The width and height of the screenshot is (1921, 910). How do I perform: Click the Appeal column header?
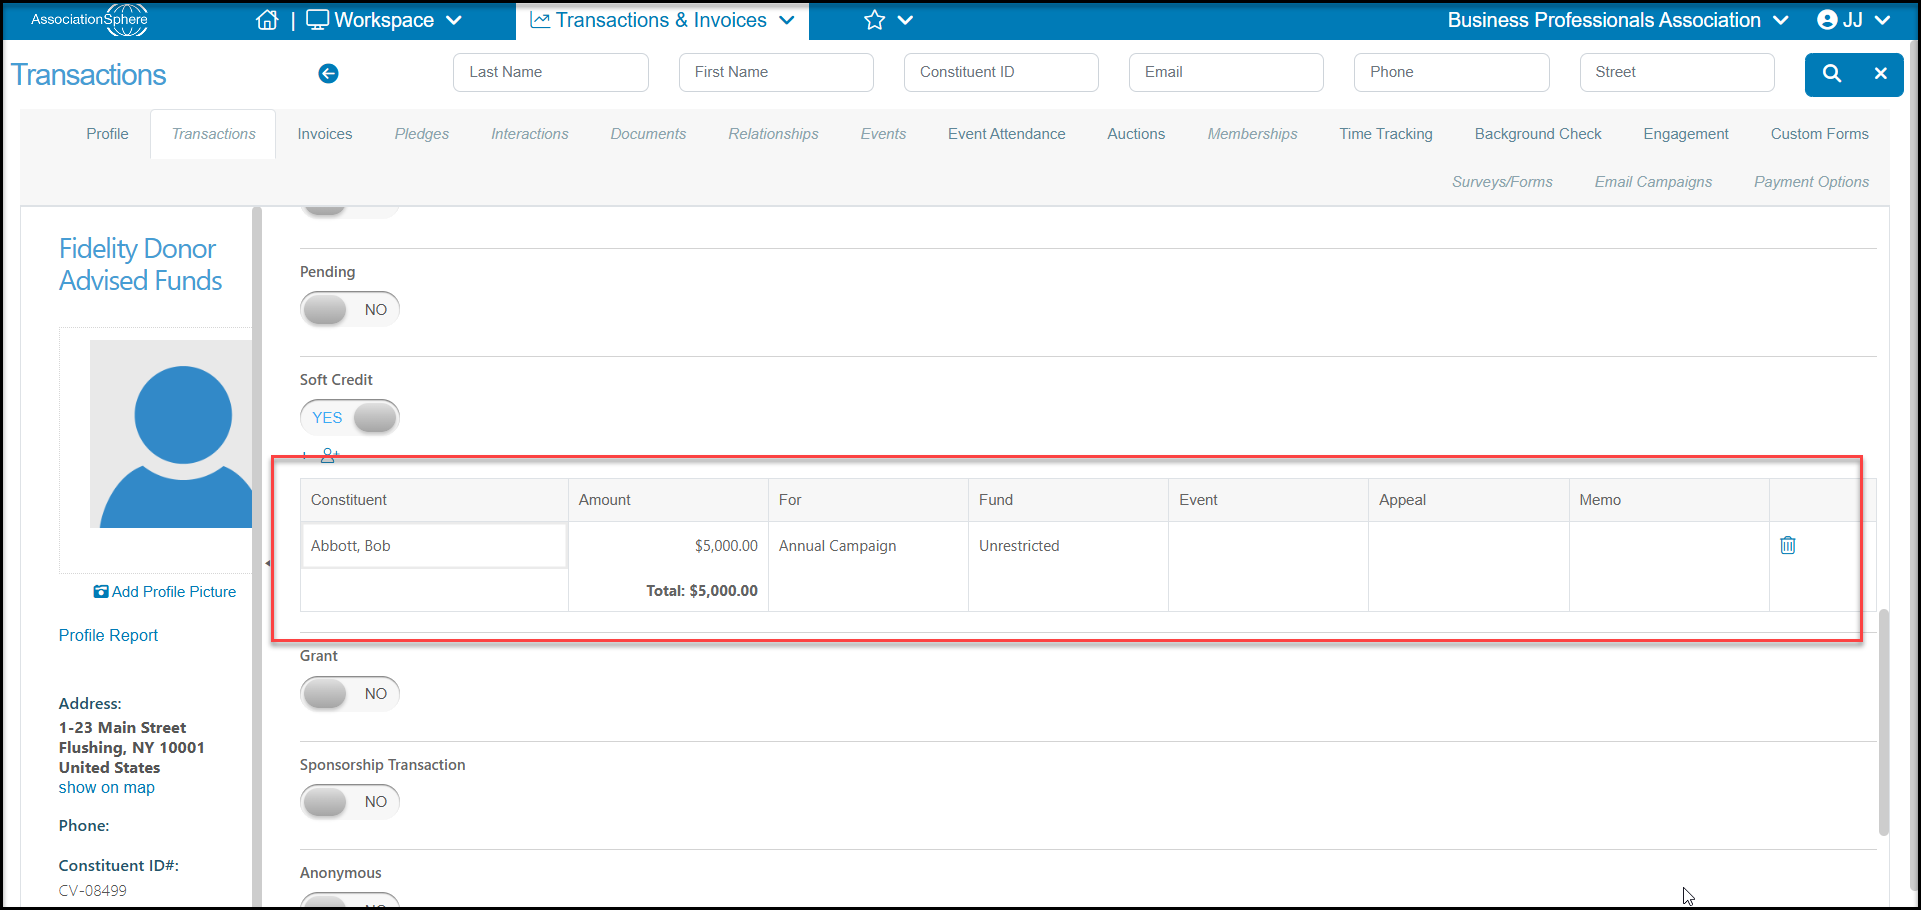coord(1468,500)
